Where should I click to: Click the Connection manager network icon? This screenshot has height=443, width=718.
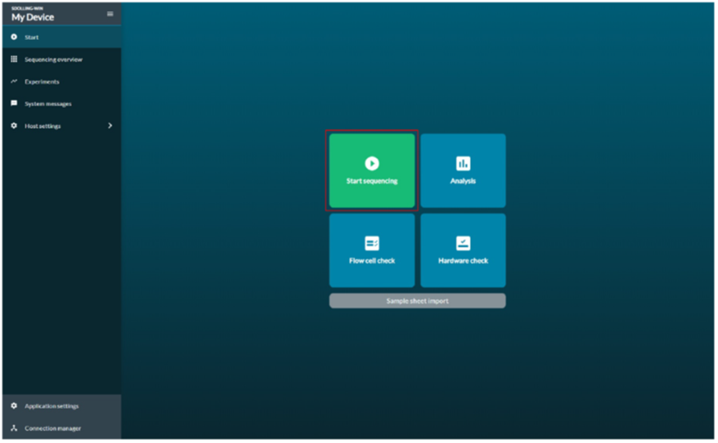[x=14, y=428]
